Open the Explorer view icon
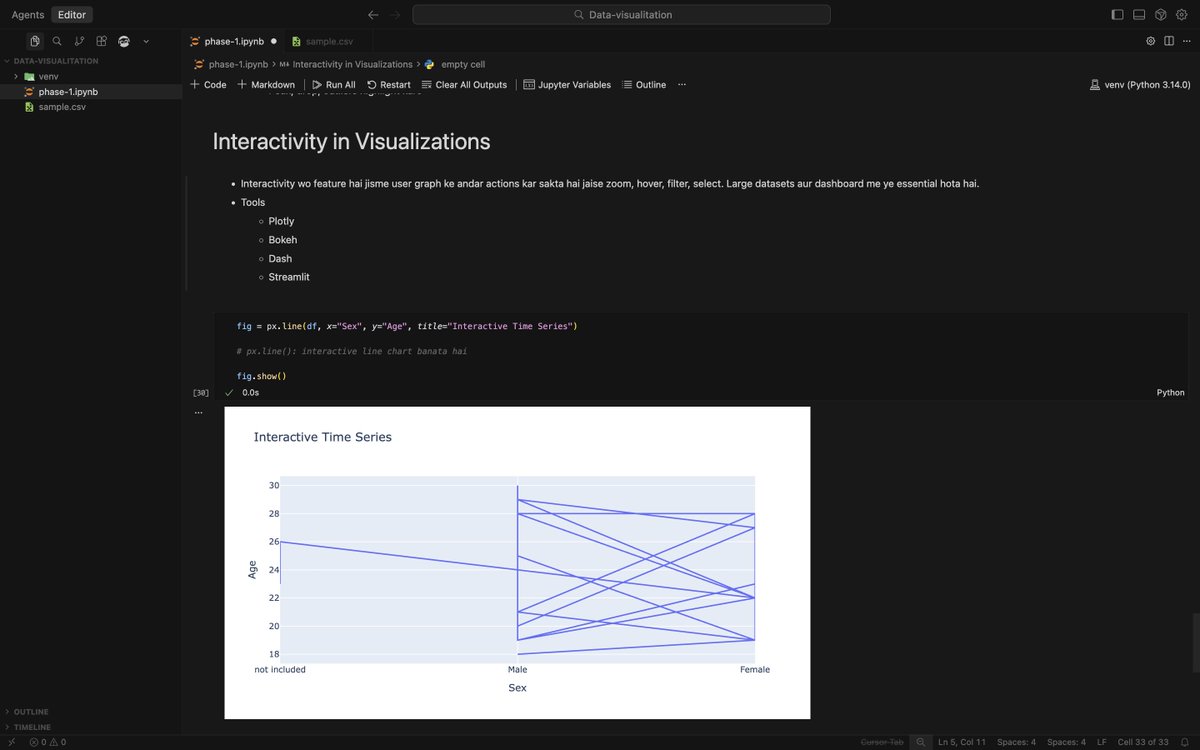Viewport: 1200px width, 750px height. click(x=35, y=41)
